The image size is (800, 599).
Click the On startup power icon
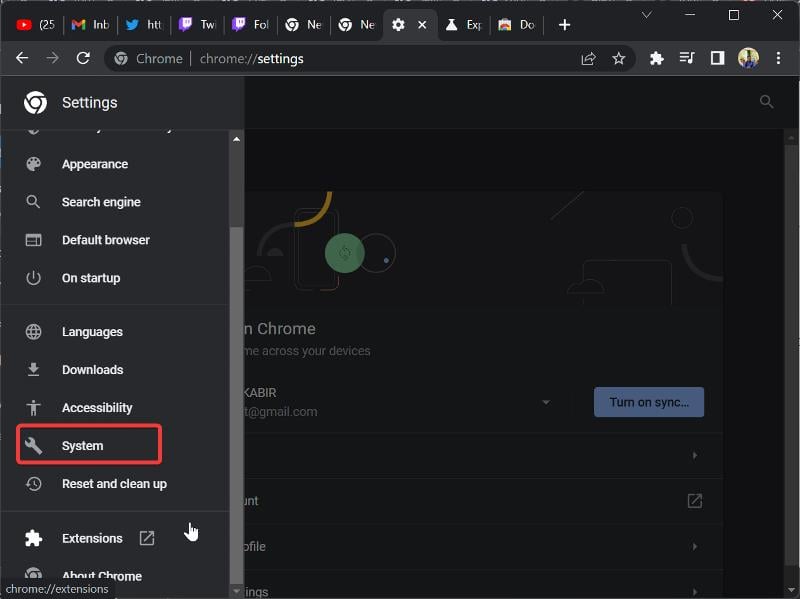point(34,278)
